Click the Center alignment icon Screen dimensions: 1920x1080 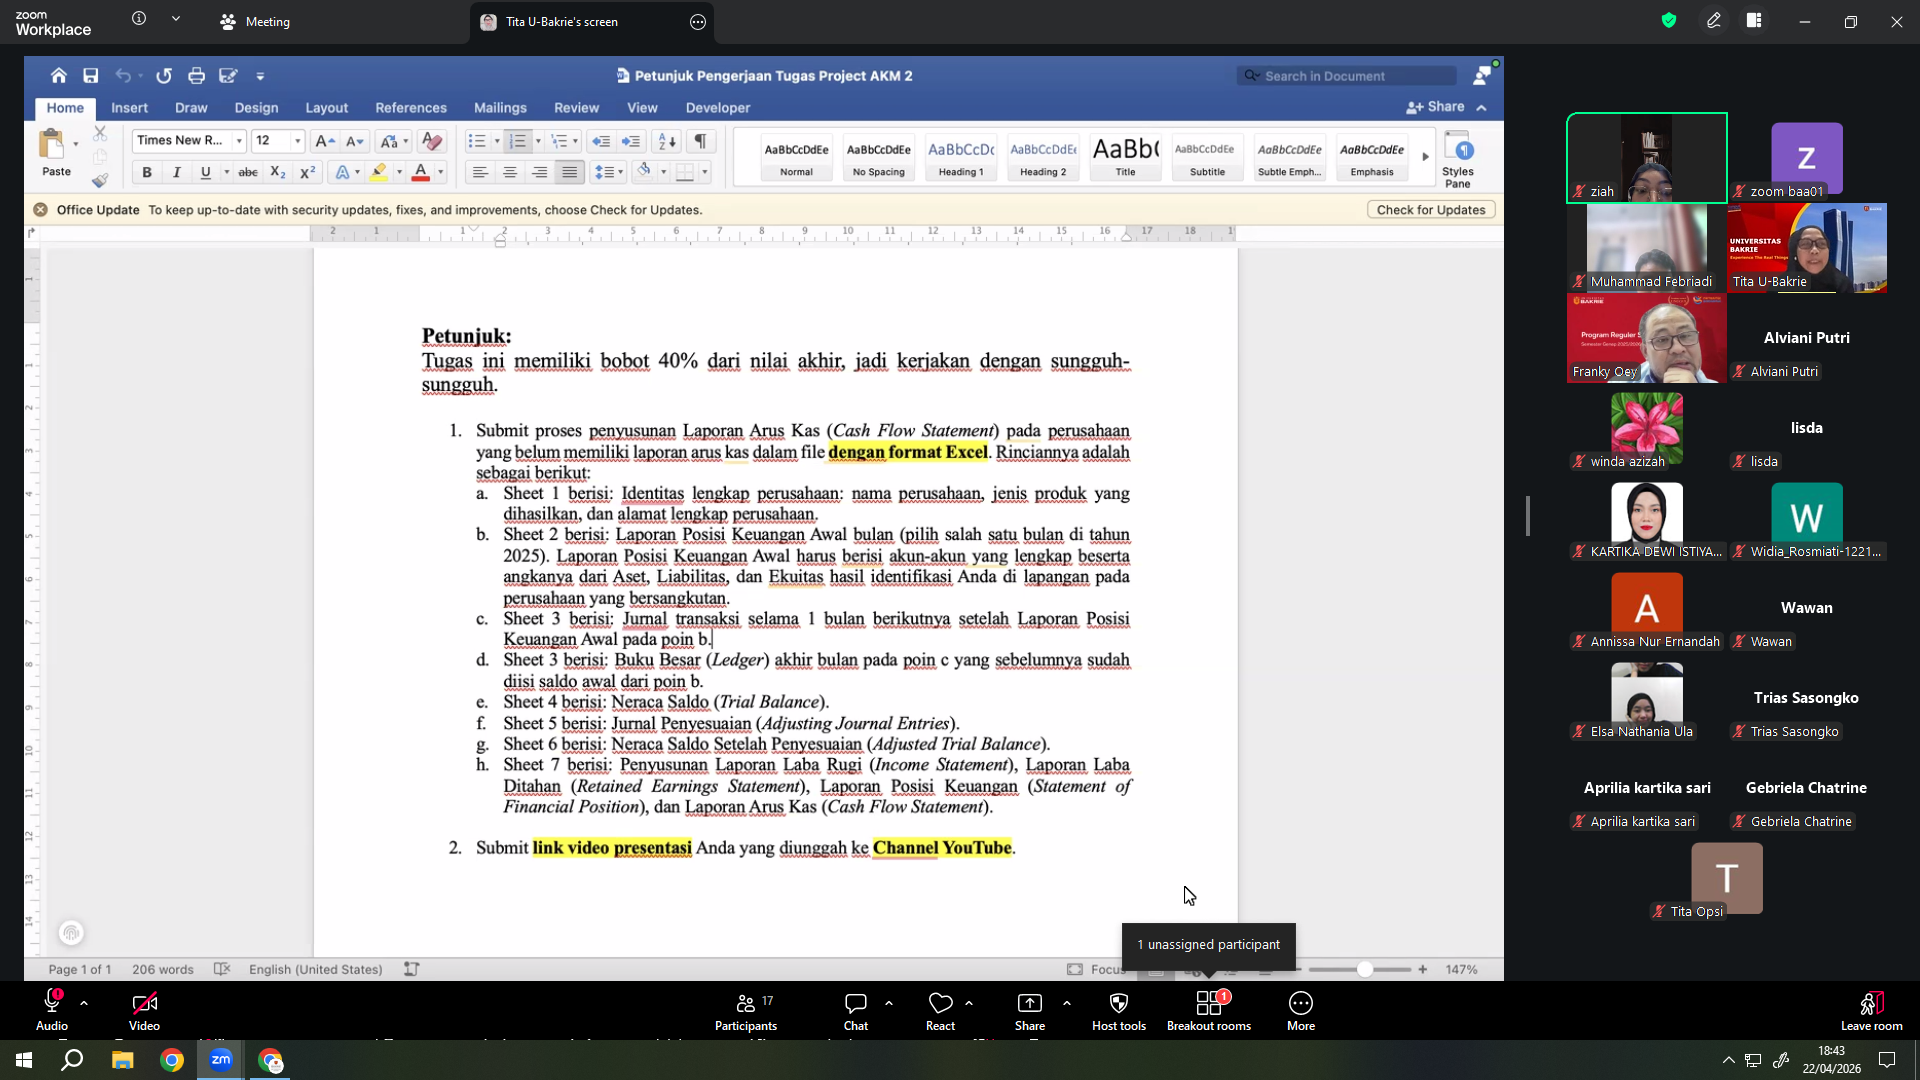pos(510,173)
